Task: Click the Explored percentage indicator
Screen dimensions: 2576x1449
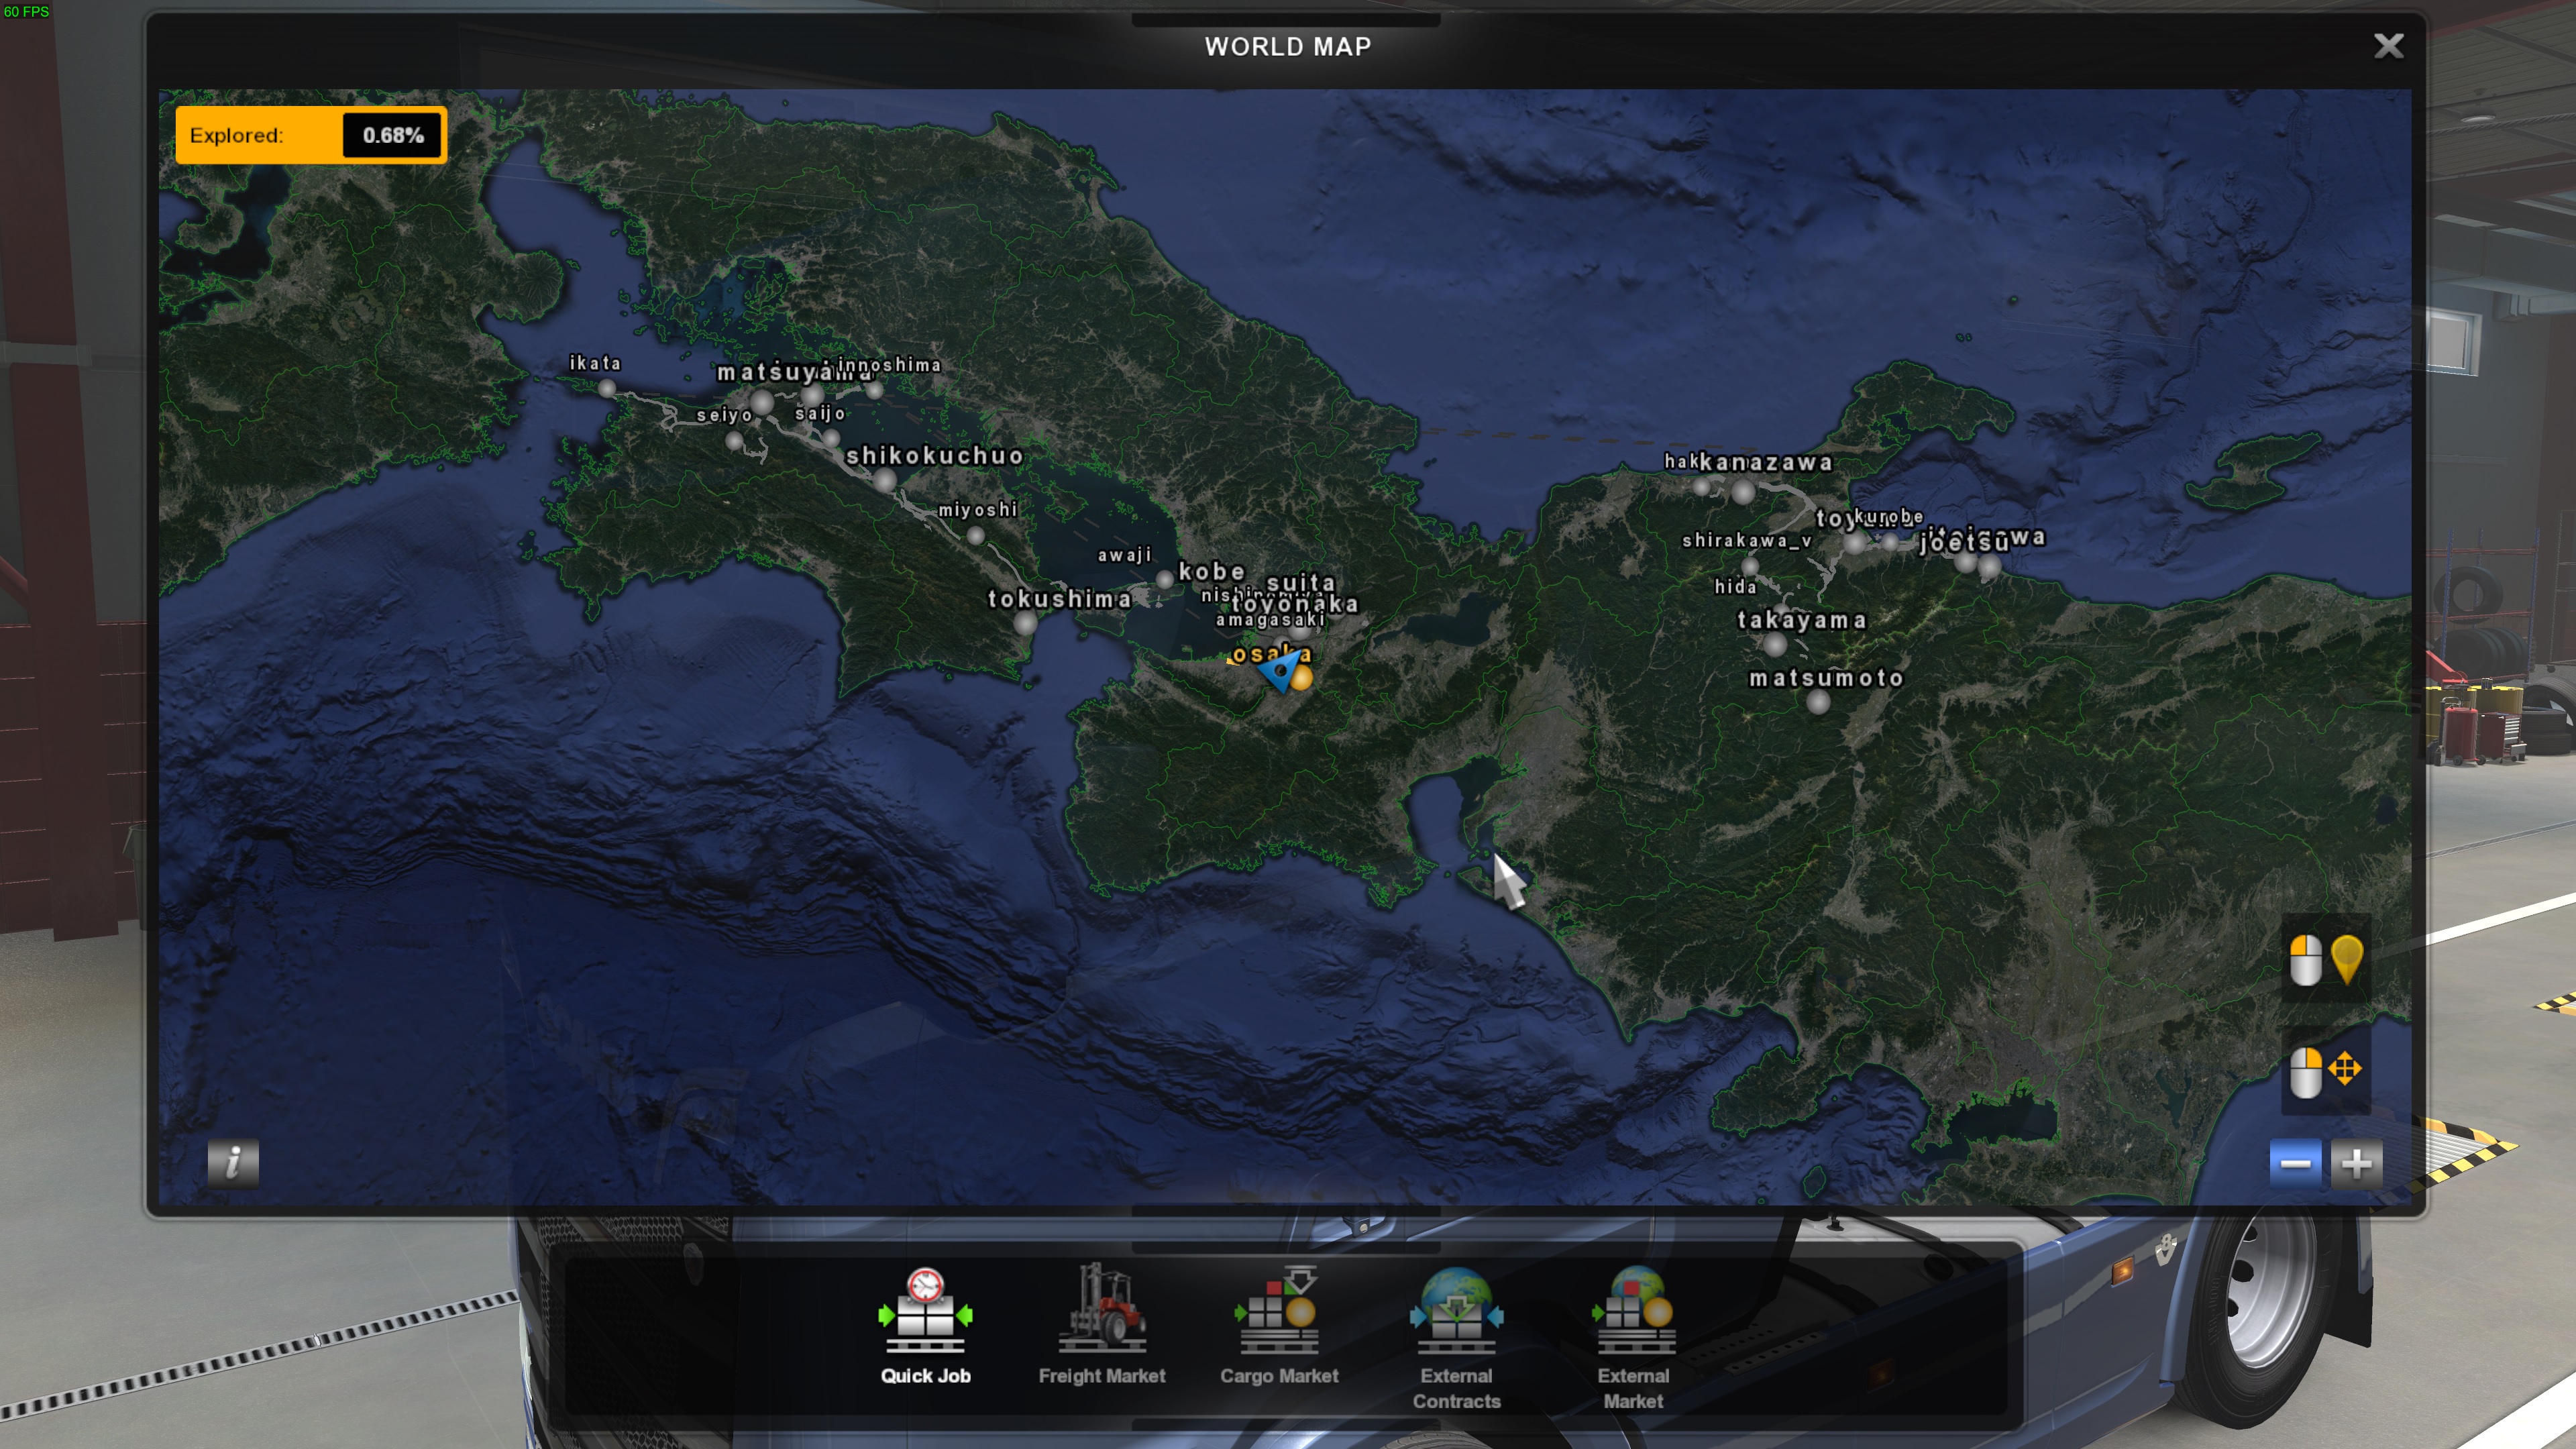Action: click(x=310, y=135)
